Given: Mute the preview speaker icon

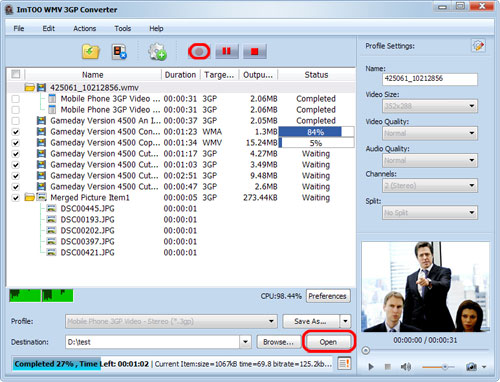Looking at the screenshot, I should click(x=405, y=367).
